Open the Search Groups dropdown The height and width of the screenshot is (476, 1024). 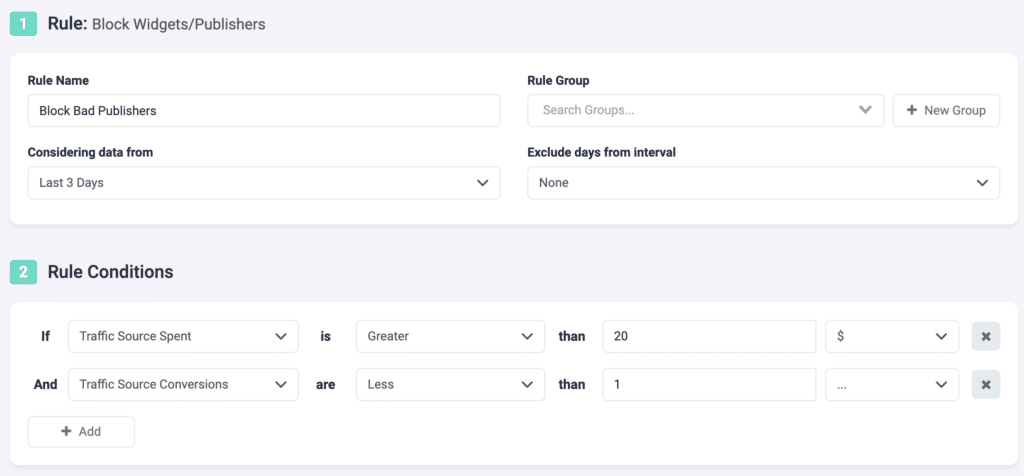tap(705, 110)
